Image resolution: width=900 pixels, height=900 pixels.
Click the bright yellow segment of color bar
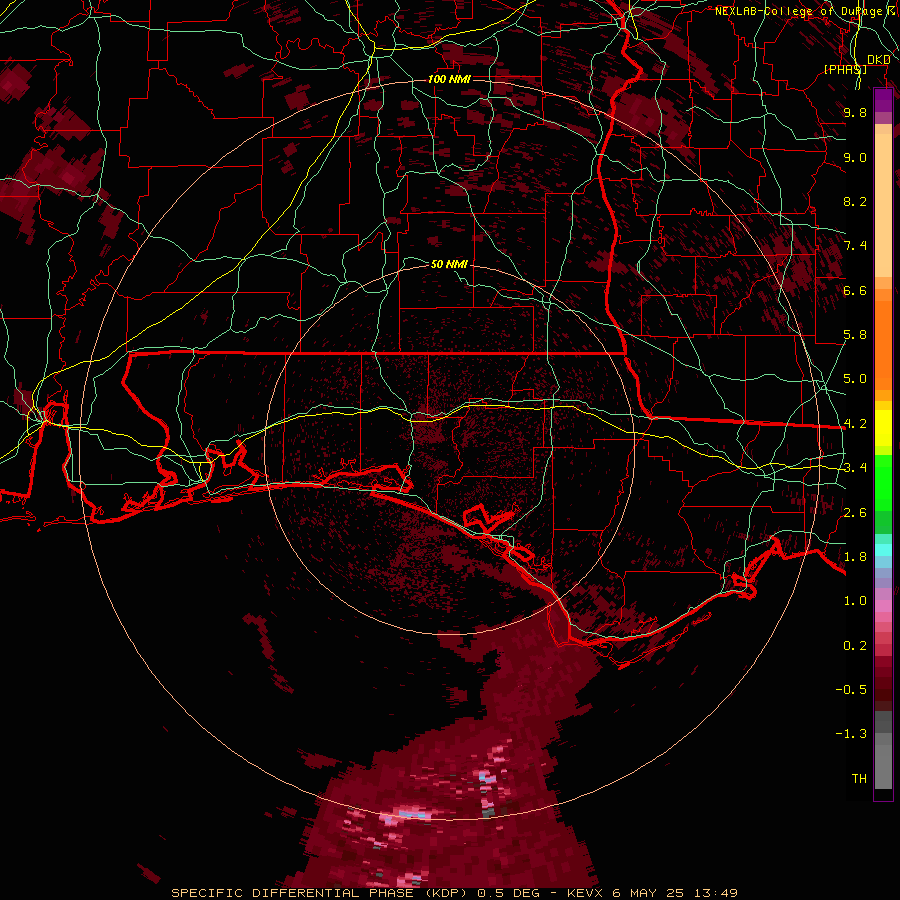(x=883, y=428)
